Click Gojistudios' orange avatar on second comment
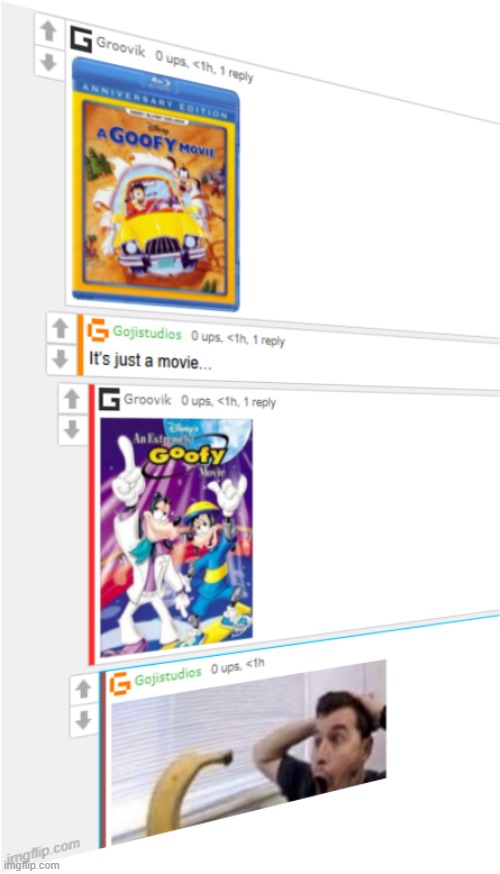The image size is (500, 874). [x=98, y=330]
